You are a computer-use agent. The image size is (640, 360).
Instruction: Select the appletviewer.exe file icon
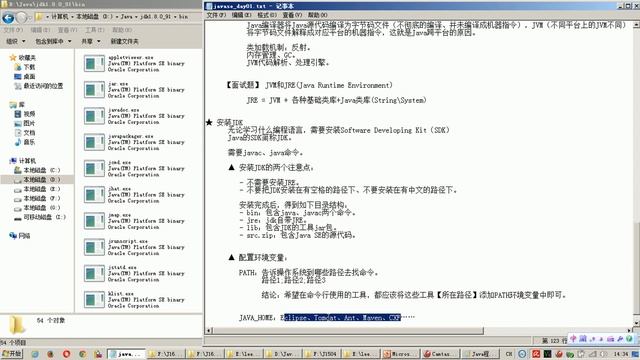coord(94,64)
